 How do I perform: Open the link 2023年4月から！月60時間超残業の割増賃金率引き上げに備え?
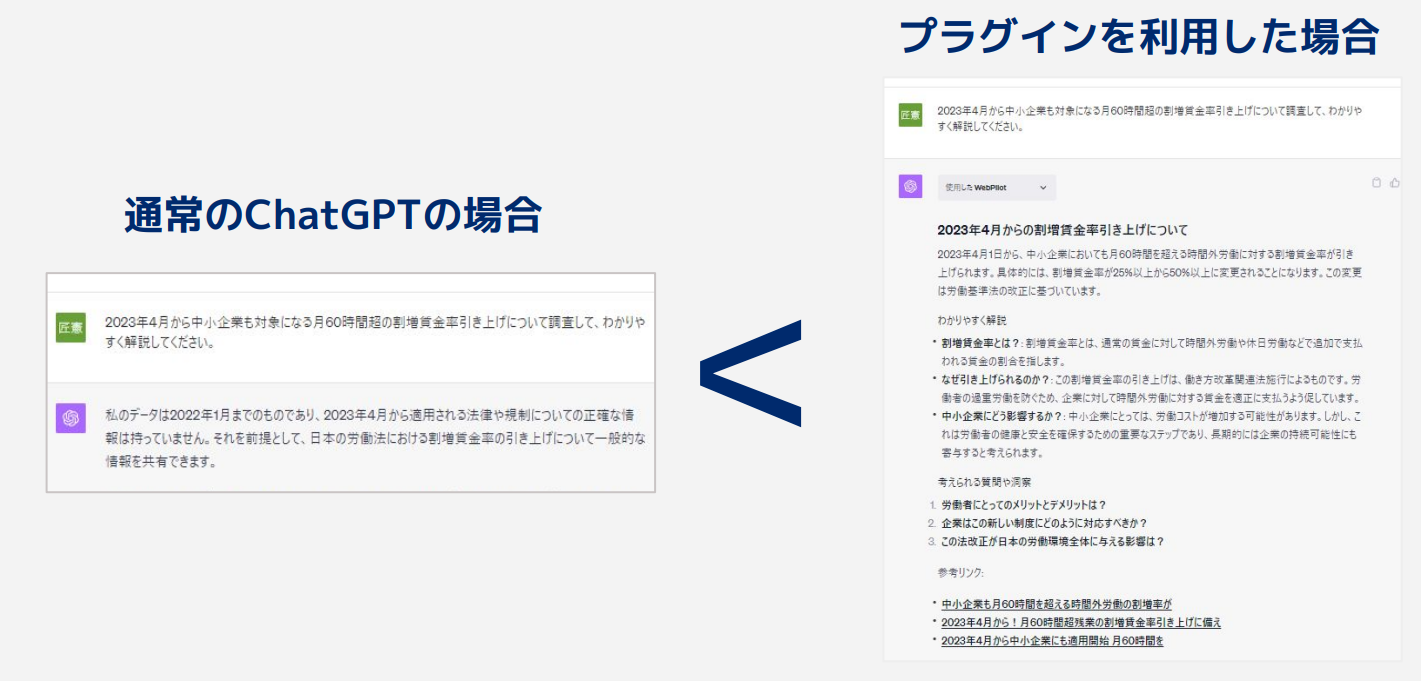coord(1081,622)
